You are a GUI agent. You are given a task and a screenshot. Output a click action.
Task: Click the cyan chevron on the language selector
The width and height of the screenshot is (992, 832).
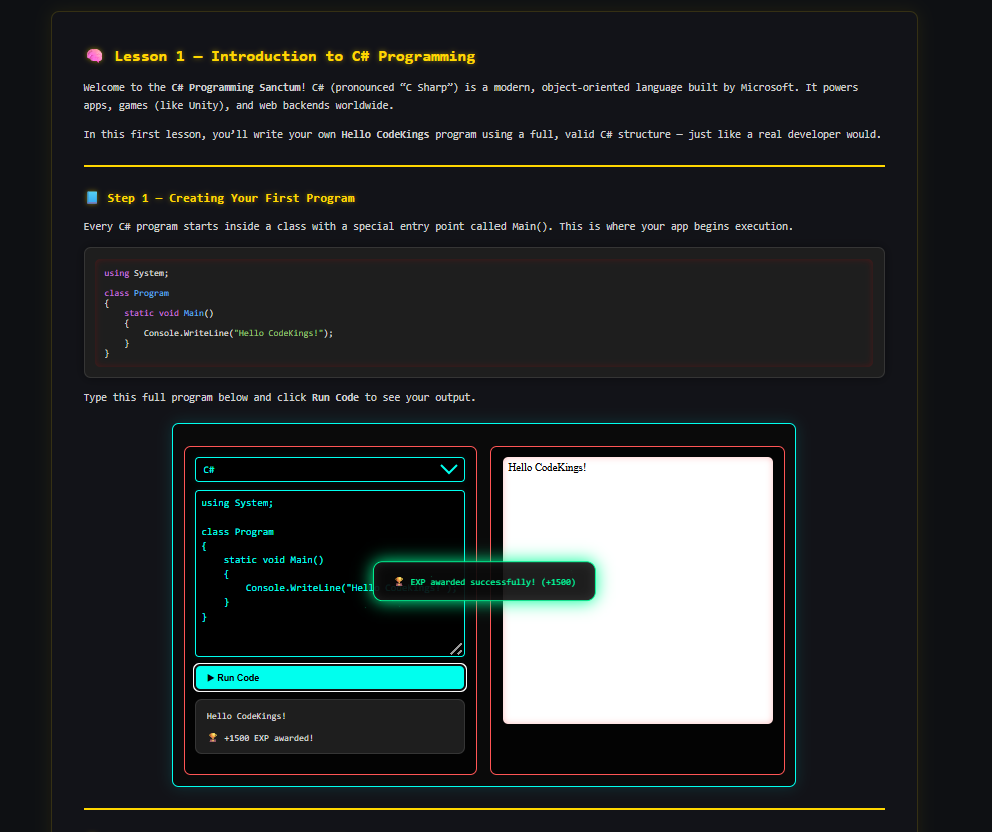pos(450,469)
